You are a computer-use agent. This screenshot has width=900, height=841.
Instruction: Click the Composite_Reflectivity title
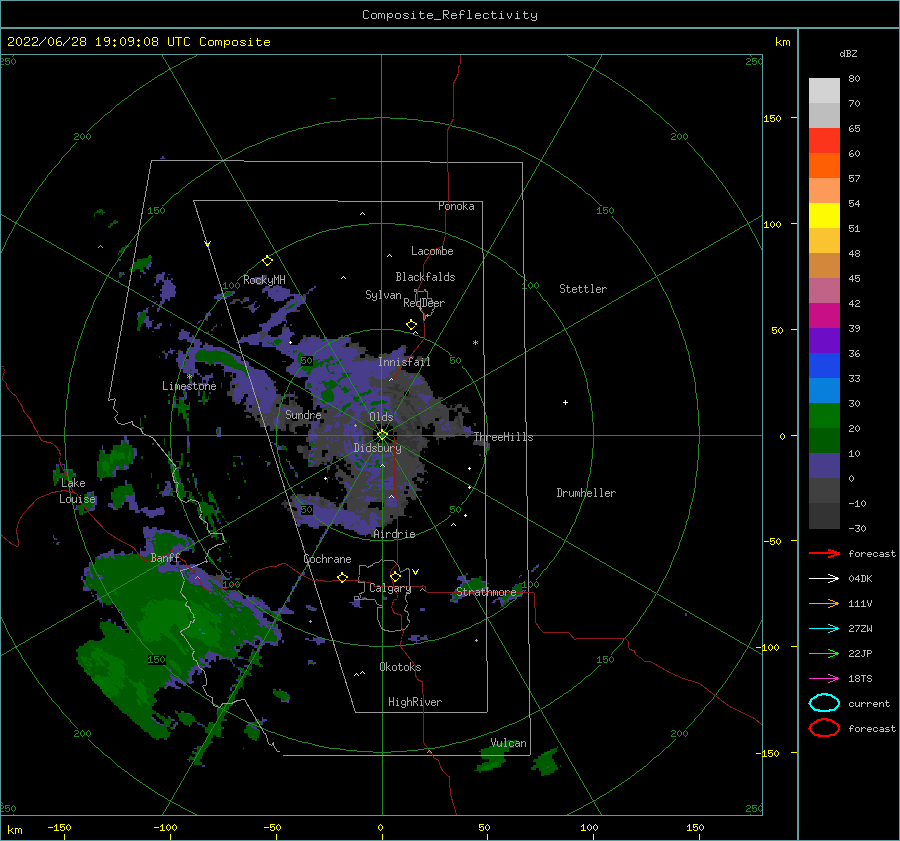[x=450, y=15]
